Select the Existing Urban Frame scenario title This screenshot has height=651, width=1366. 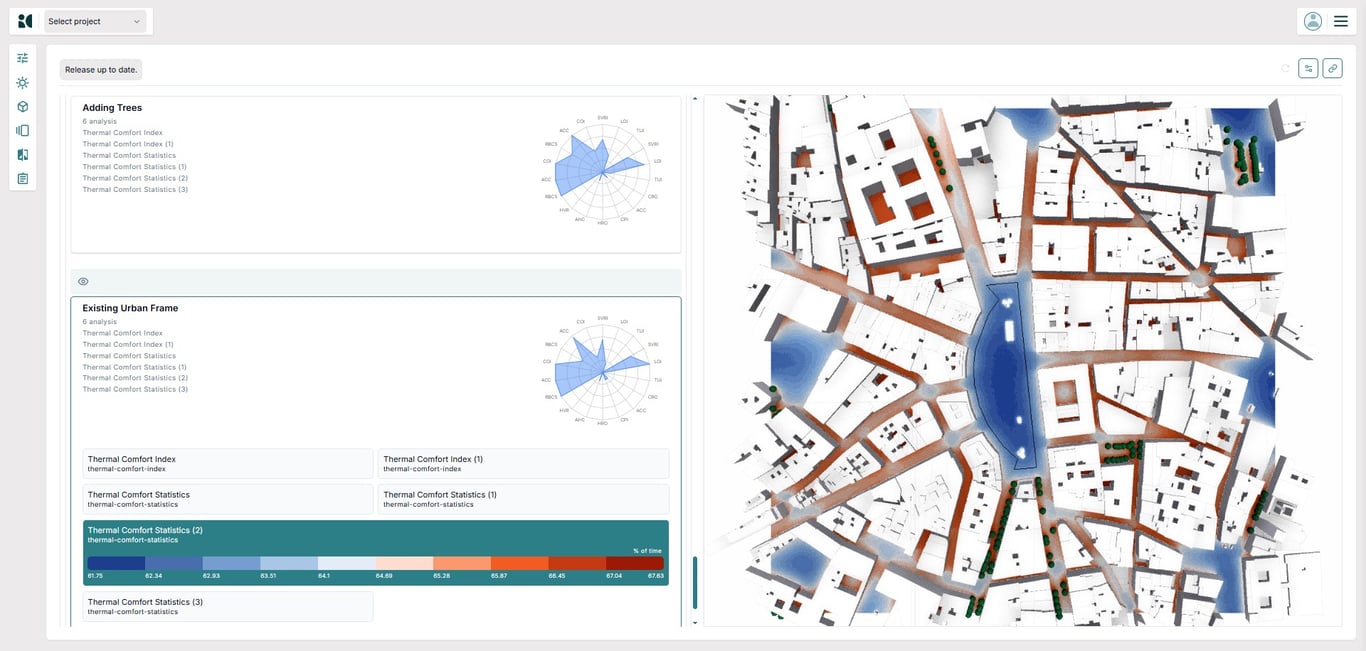pos(130,308)
